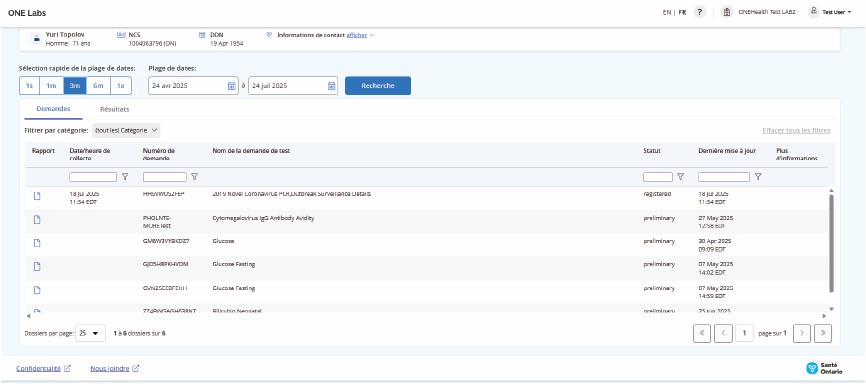866x384 pixels.
Task: Select the 1a quick date range
Action: [x=121, y=86]
